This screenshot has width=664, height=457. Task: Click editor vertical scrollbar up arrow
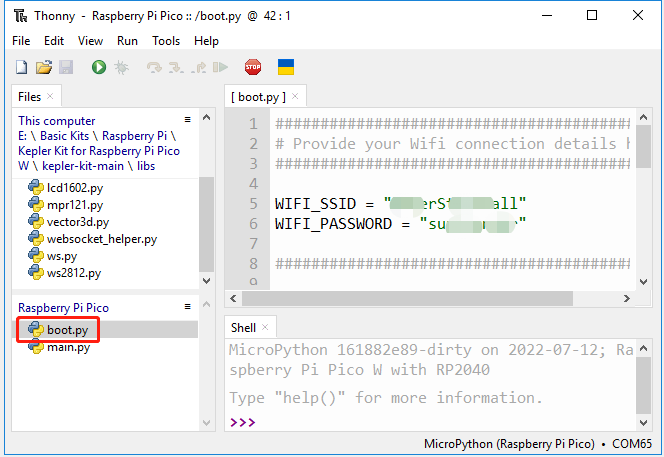(644, 117)
